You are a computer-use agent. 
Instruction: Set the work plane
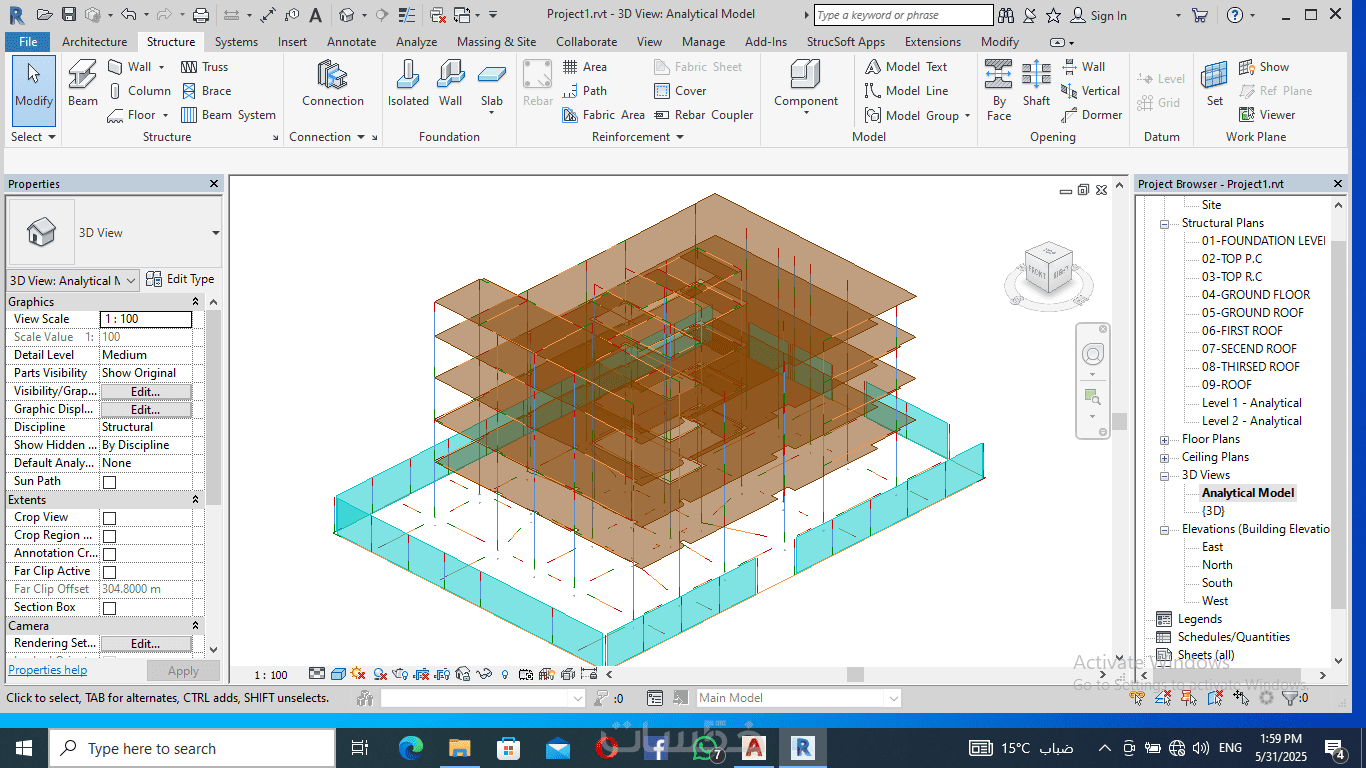(x=1214, y=83)
